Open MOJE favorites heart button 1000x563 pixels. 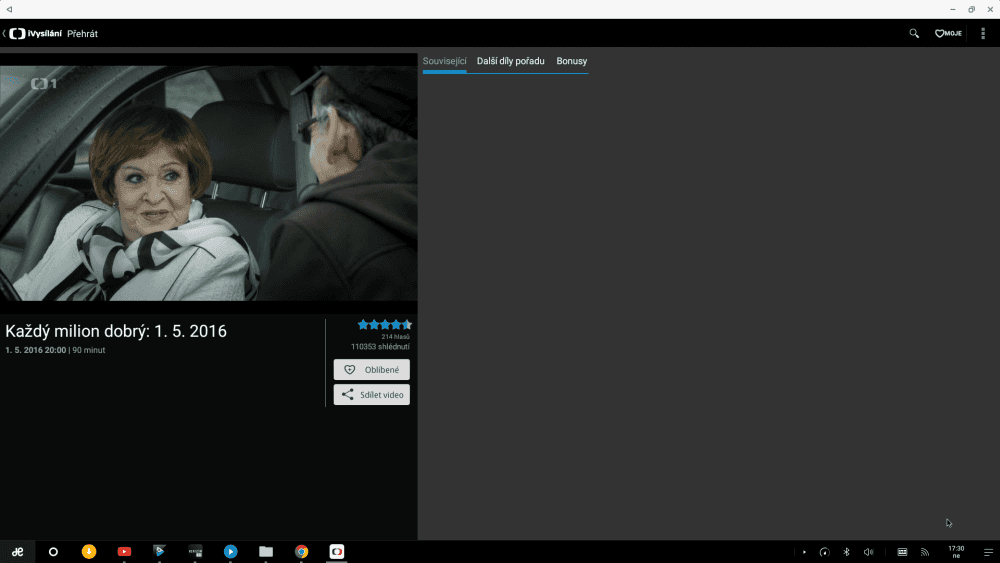(948, 33)
